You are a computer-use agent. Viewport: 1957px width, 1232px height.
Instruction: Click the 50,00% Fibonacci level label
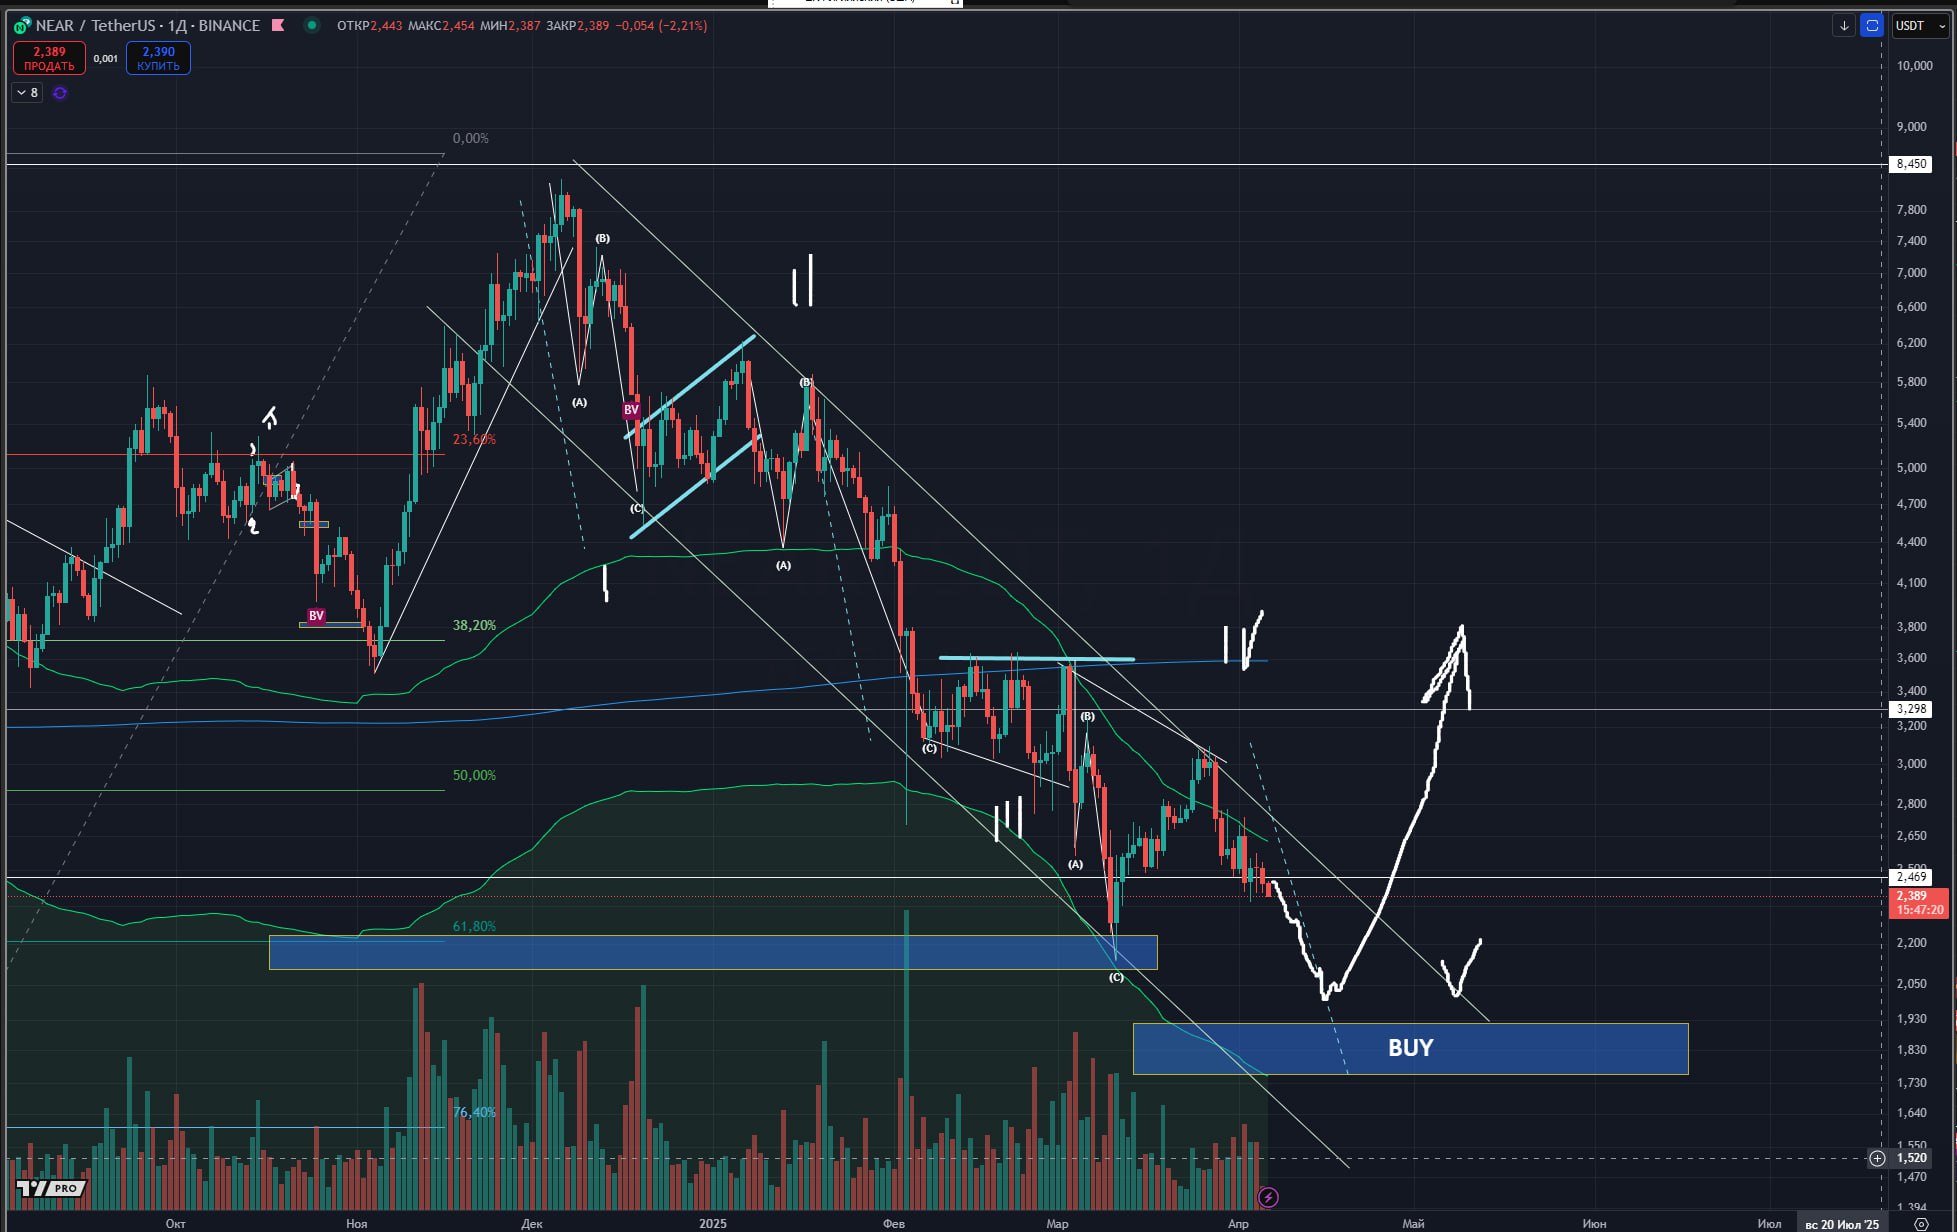[x=474, y=775]
